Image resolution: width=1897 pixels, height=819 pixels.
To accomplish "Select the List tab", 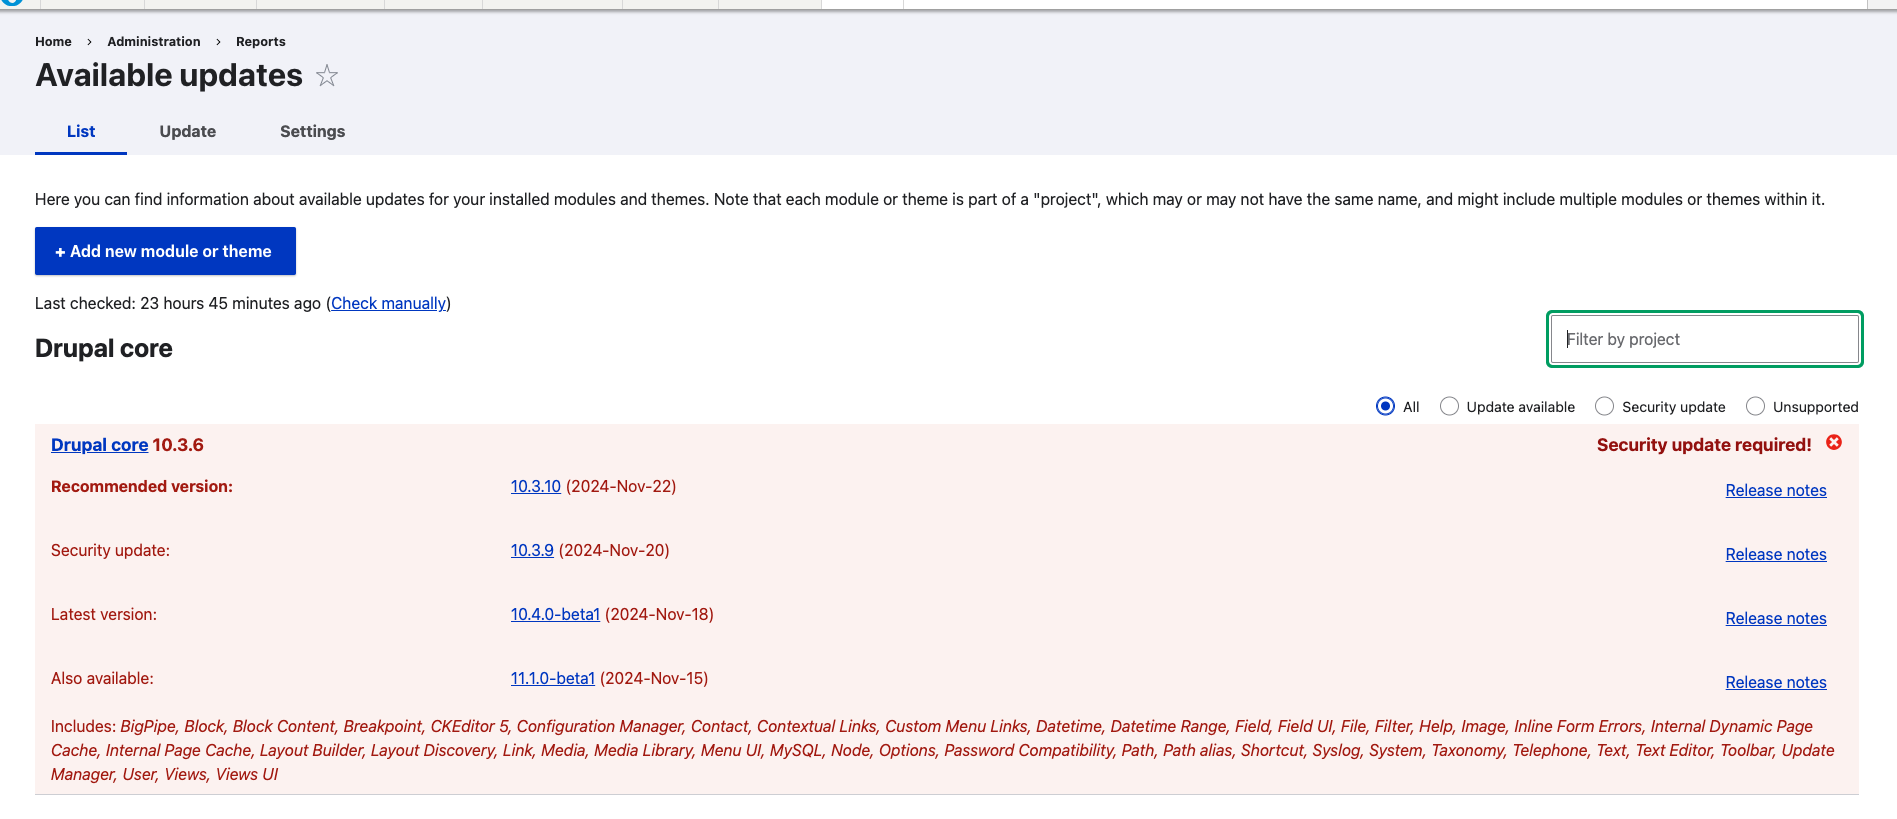I will click(x=81, y=131).
